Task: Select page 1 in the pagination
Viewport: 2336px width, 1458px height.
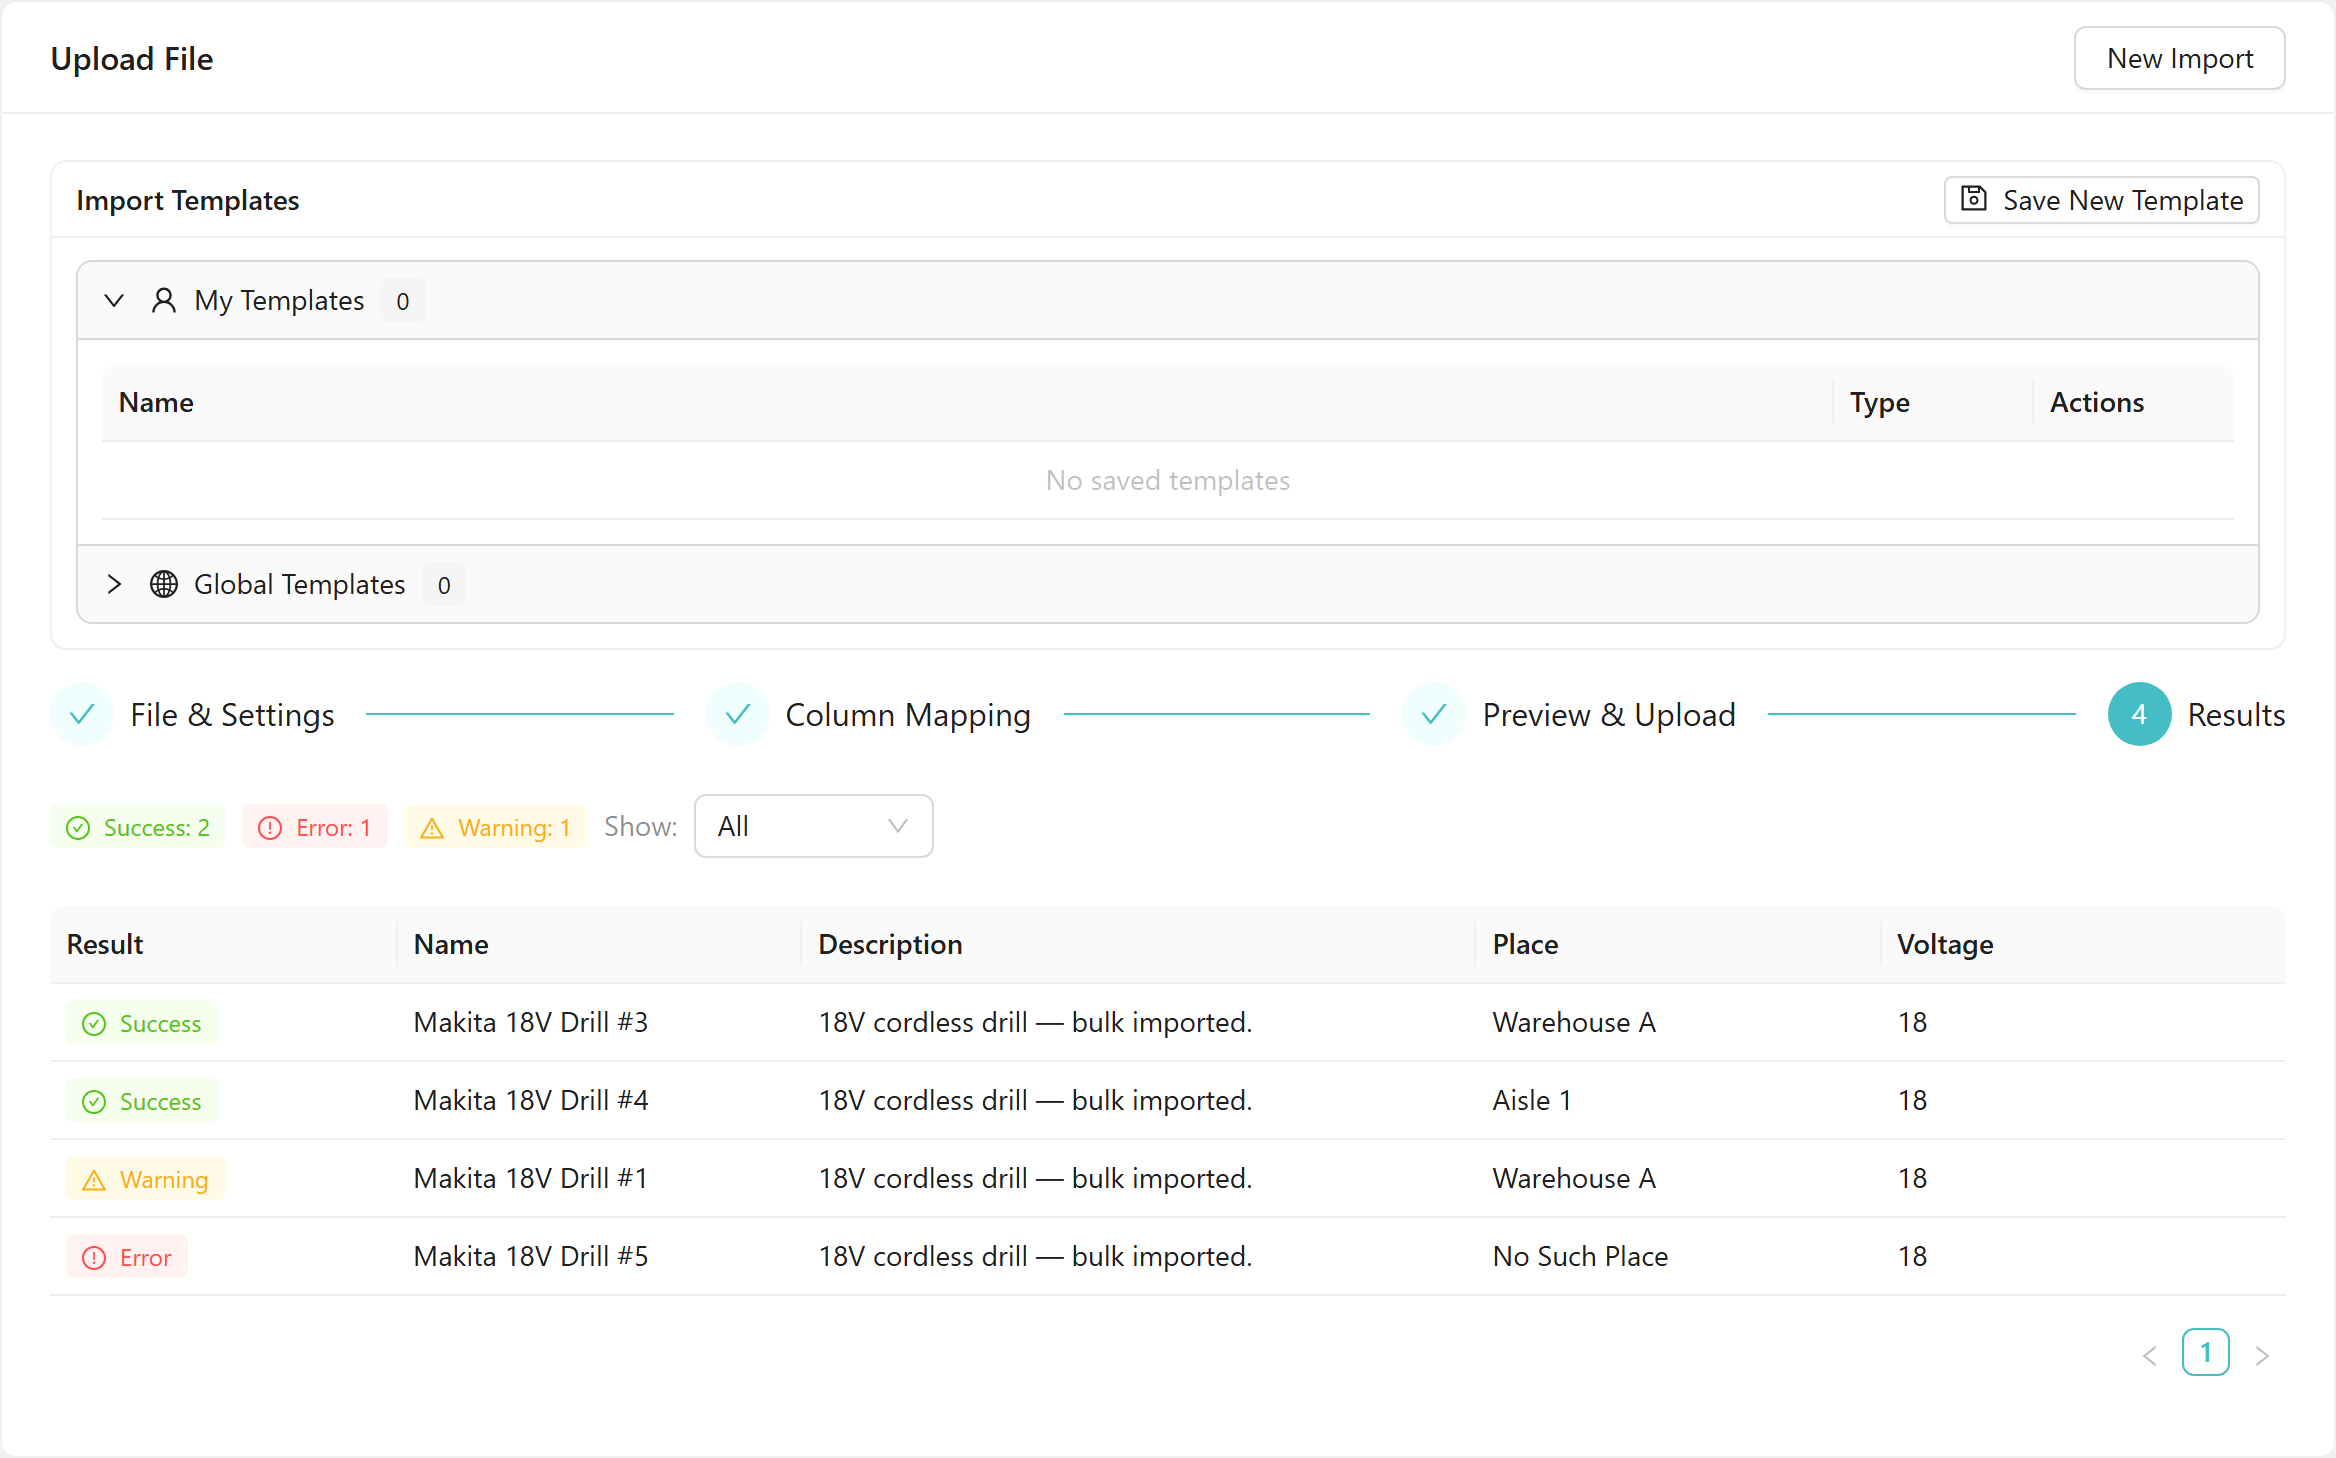Action: [x=2206, y=1352]
